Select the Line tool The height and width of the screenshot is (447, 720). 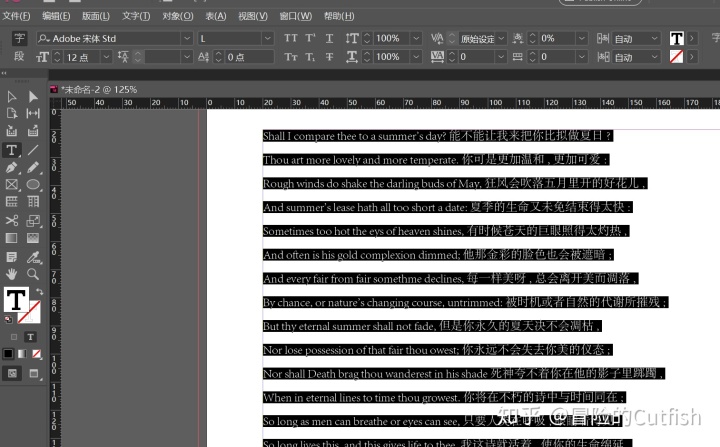[33, 150]
